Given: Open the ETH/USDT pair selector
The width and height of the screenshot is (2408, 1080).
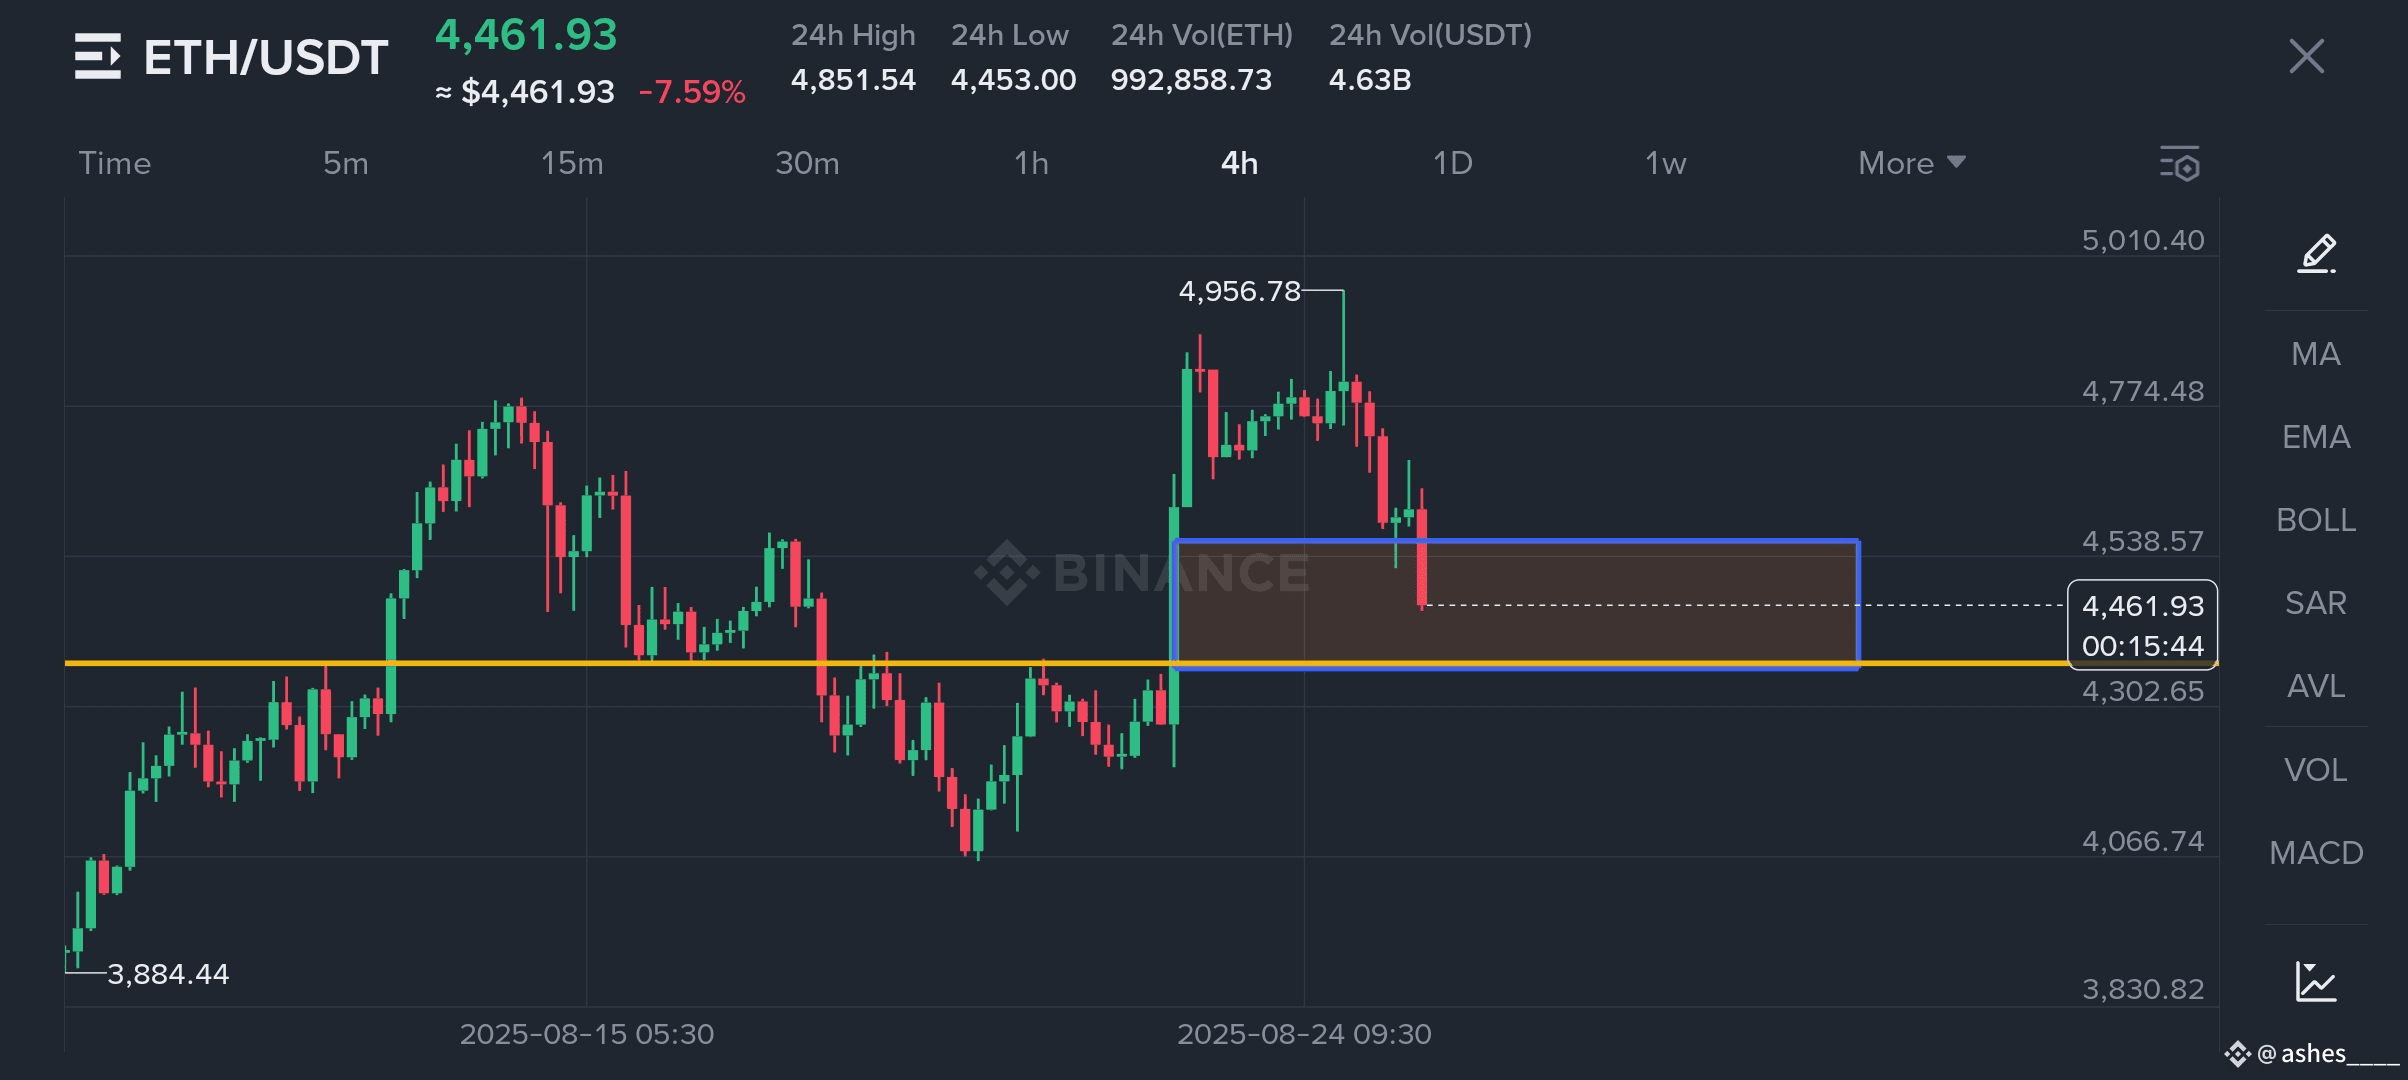Looking at the screenshot, I should [x=266, y=57].
